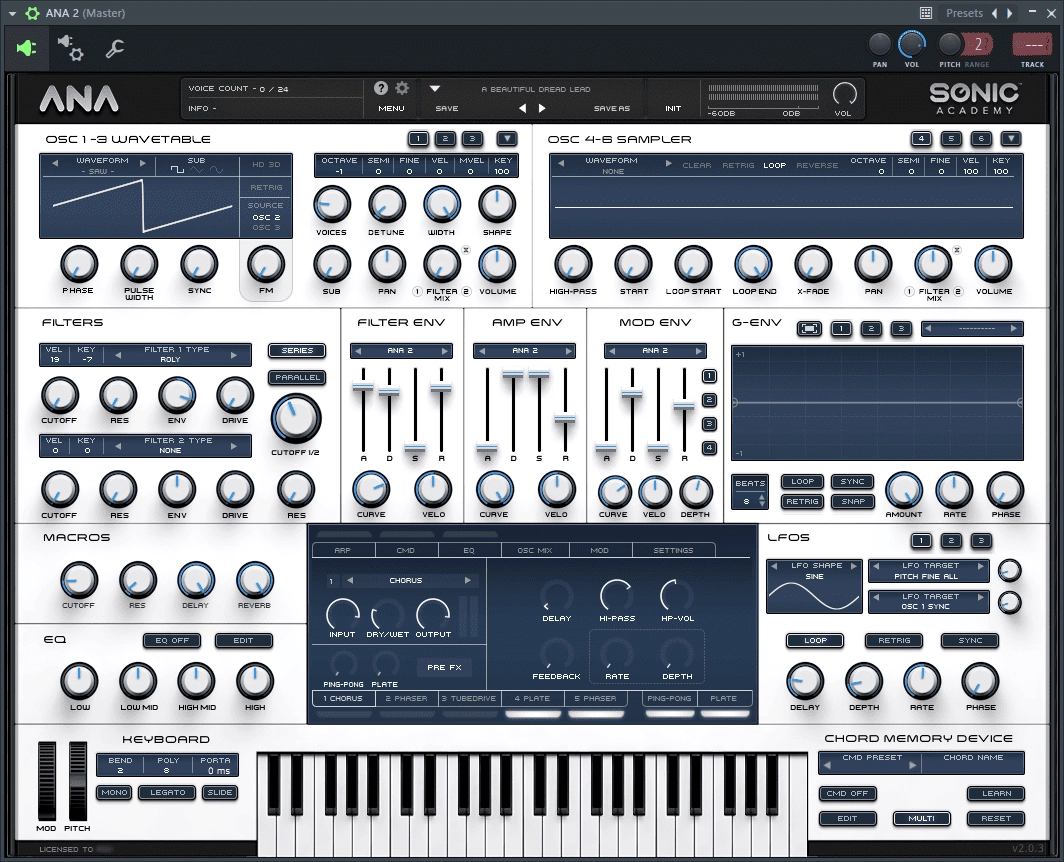Click the ANA help question mark icon

tap(381, 88)
